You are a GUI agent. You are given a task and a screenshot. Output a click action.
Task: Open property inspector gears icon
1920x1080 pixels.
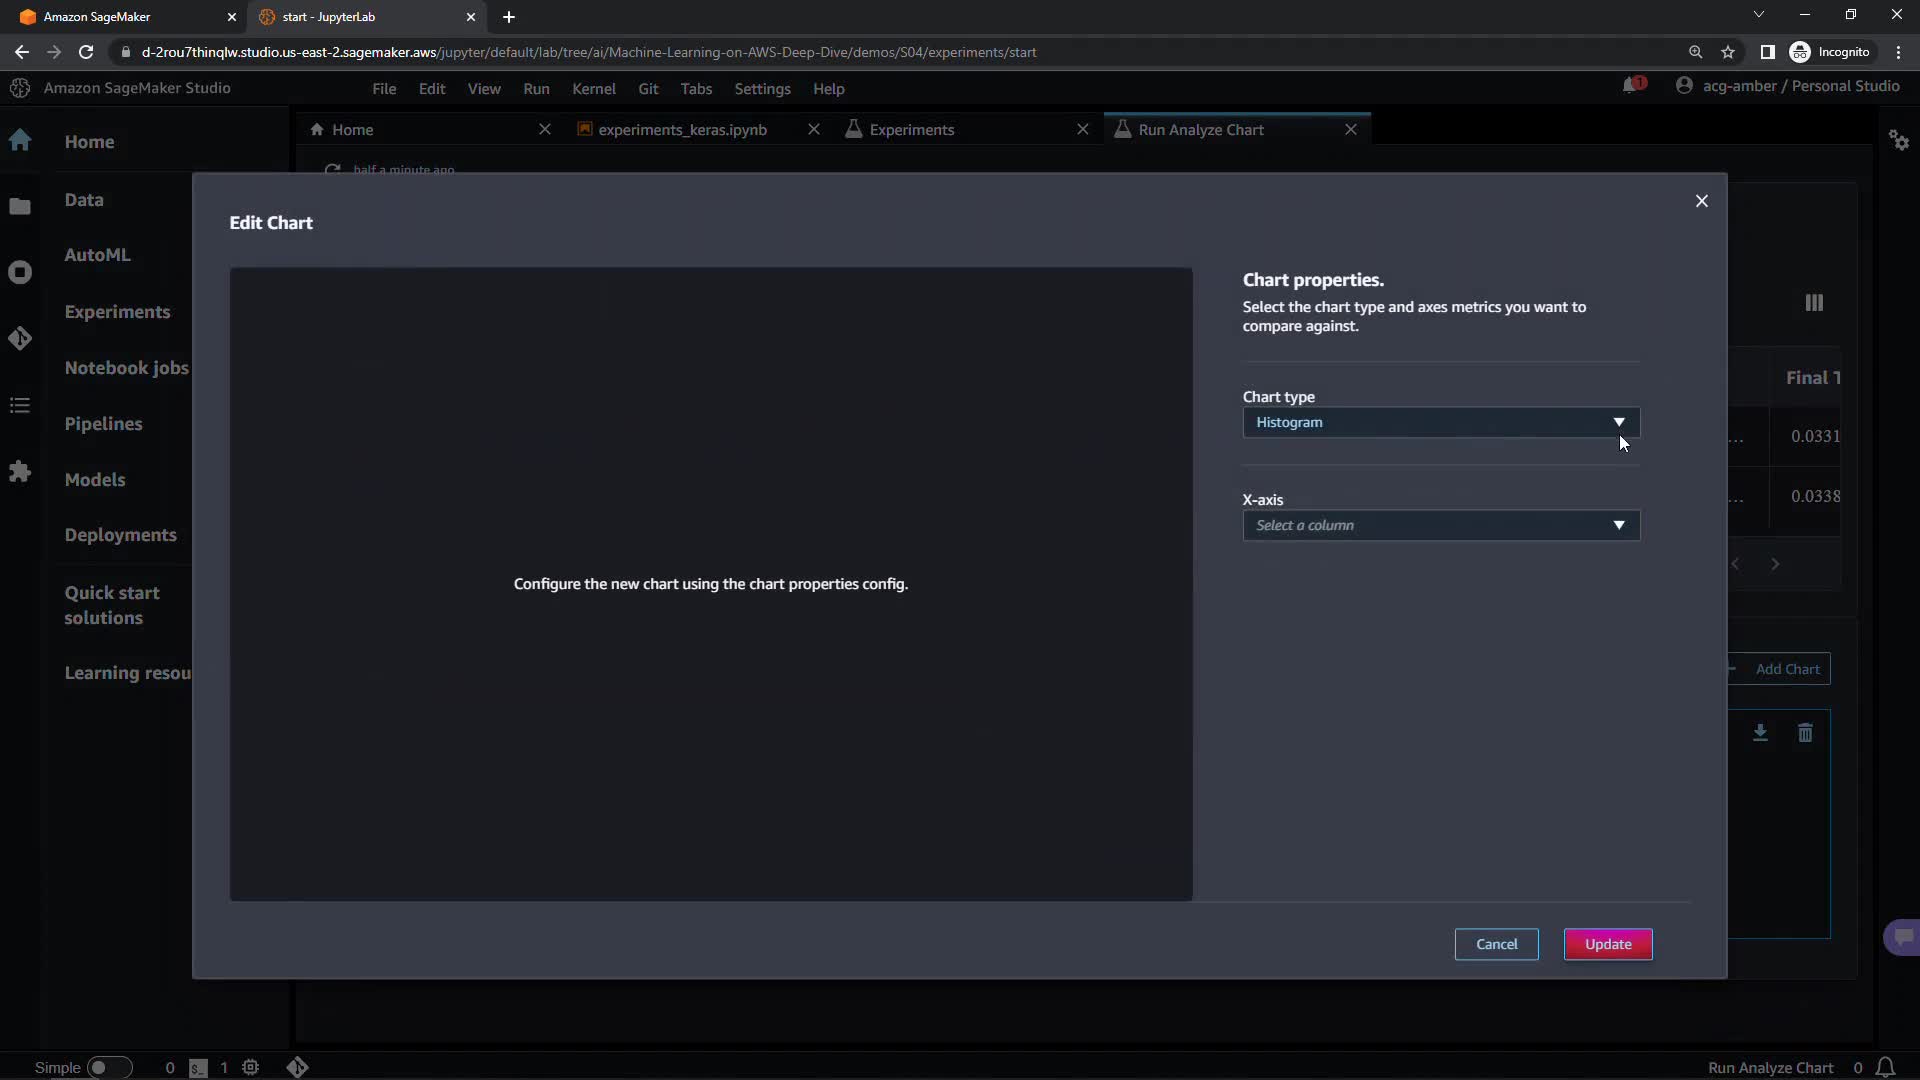pyautogui.click(x=1898, y=140)
